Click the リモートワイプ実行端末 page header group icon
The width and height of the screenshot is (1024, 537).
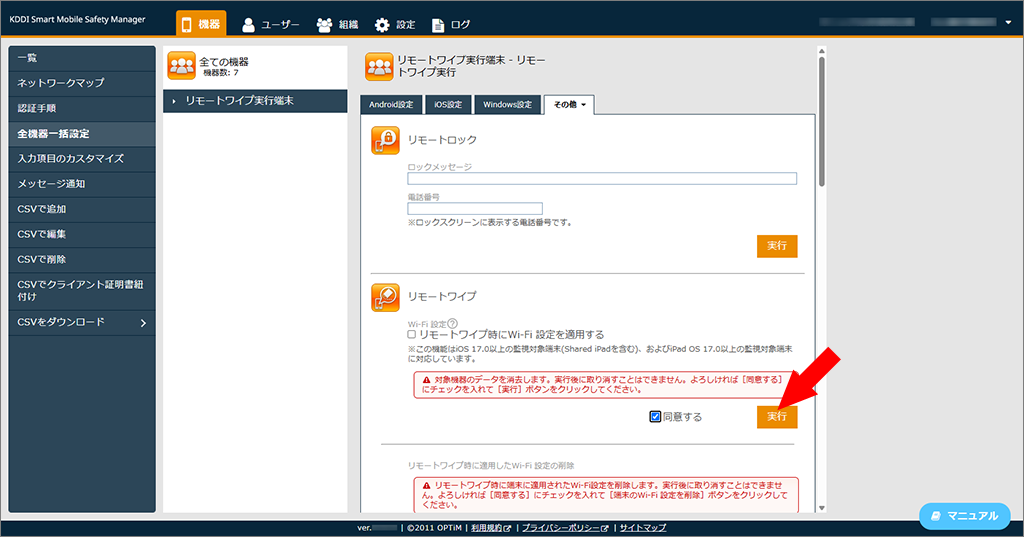pyautogui.click(x=379, y=67)
